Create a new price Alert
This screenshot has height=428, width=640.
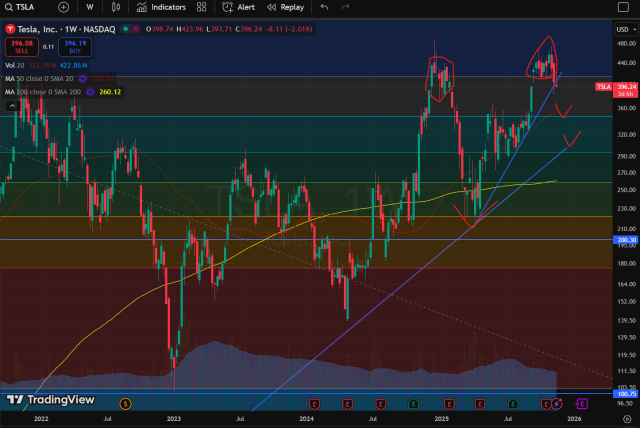[x=238, y=7]
